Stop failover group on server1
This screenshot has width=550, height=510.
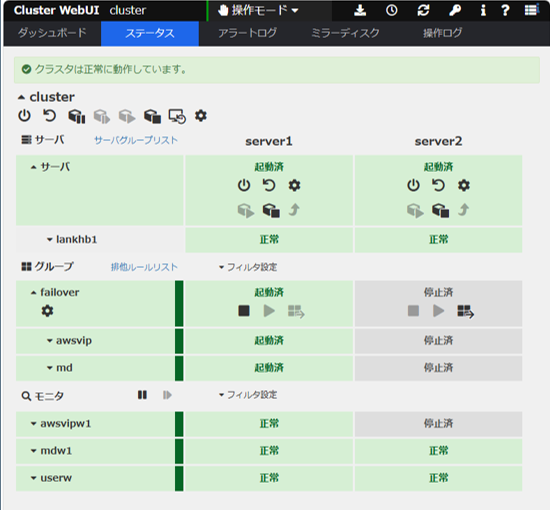click(244, 311)
